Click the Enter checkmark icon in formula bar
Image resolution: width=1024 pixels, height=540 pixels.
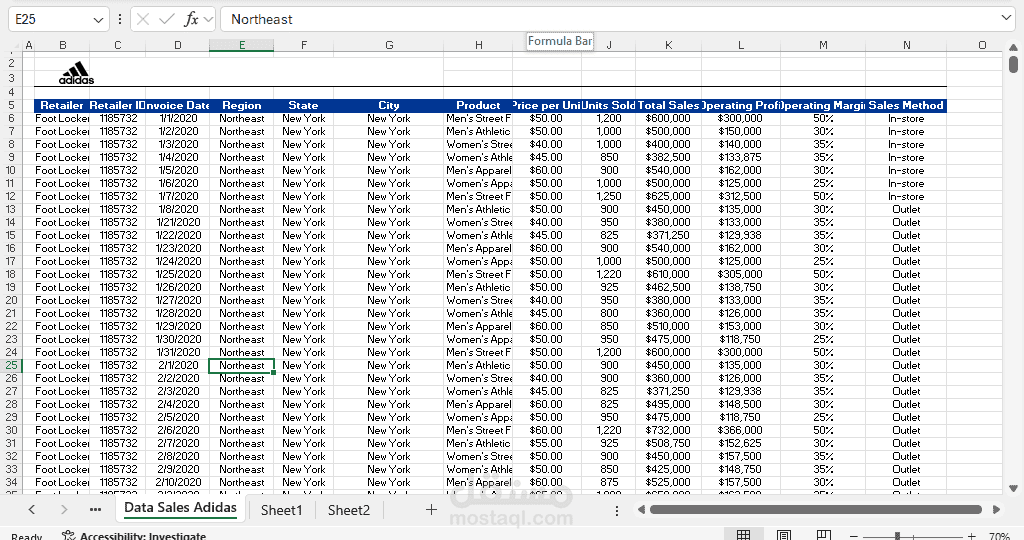[167, 20]
